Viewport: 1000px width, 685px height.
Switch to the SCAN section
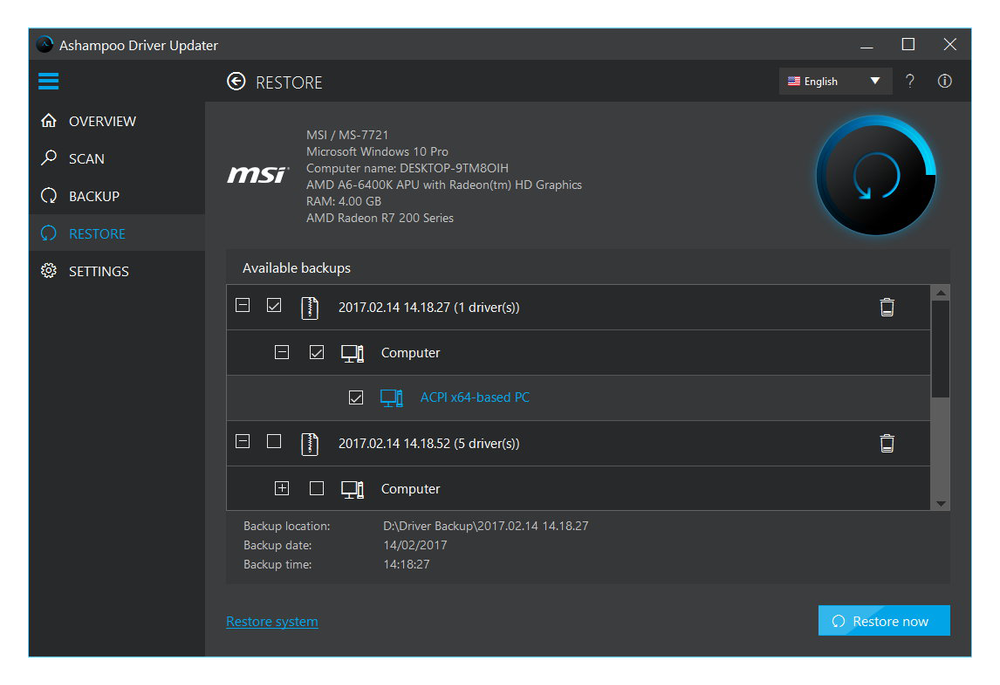[x=117, y=158]
